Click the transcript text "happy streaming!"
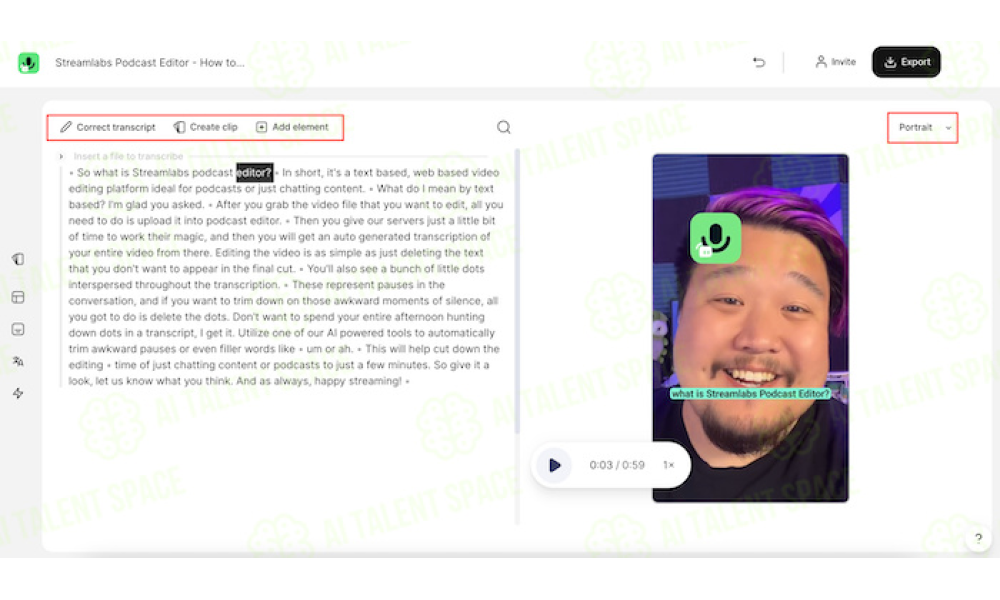This screenshot has width=1000, height=600. [359, 381]
